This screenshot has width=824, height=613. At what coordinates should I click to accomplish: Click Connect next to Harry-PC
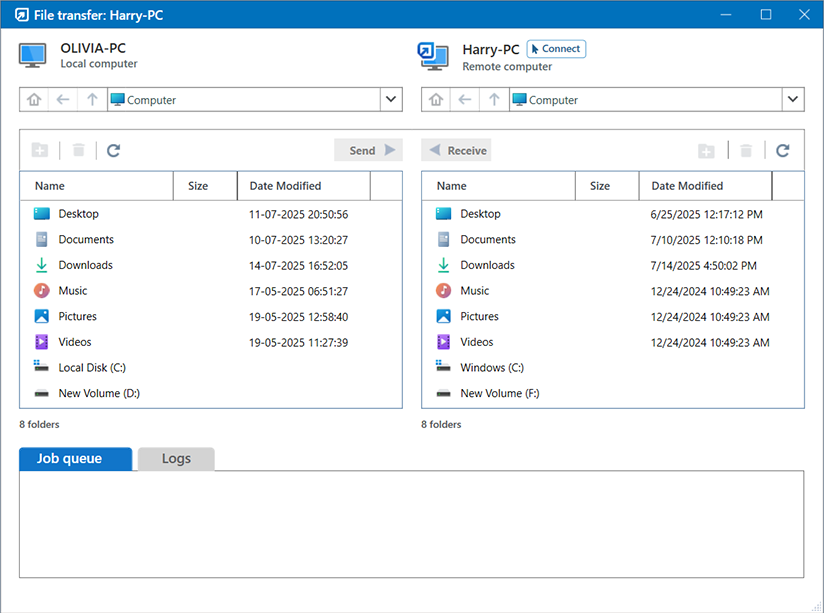point(555,49)
